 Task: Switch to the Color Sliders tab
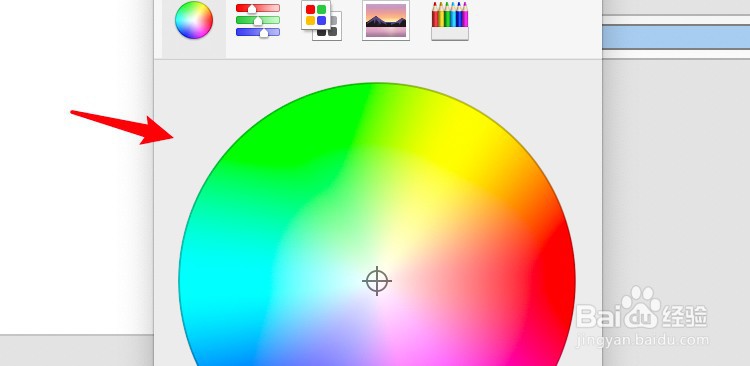click(x=258, y=20)
